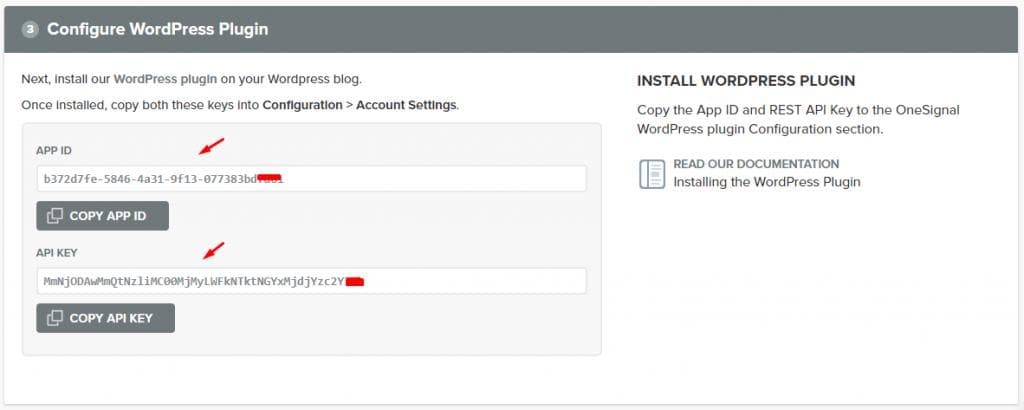This screenshot has width=1024, height=410.
Task: Click the 'Account Settings' bold text
Action: 406,105
